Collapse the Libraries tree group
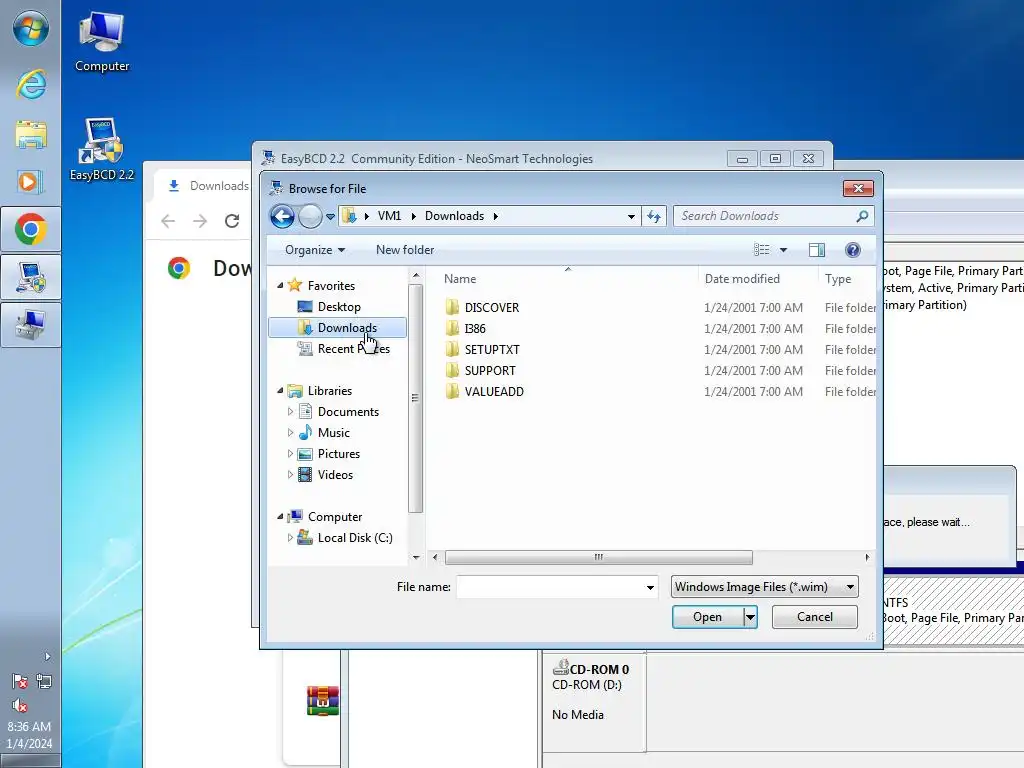 (280, 391)
